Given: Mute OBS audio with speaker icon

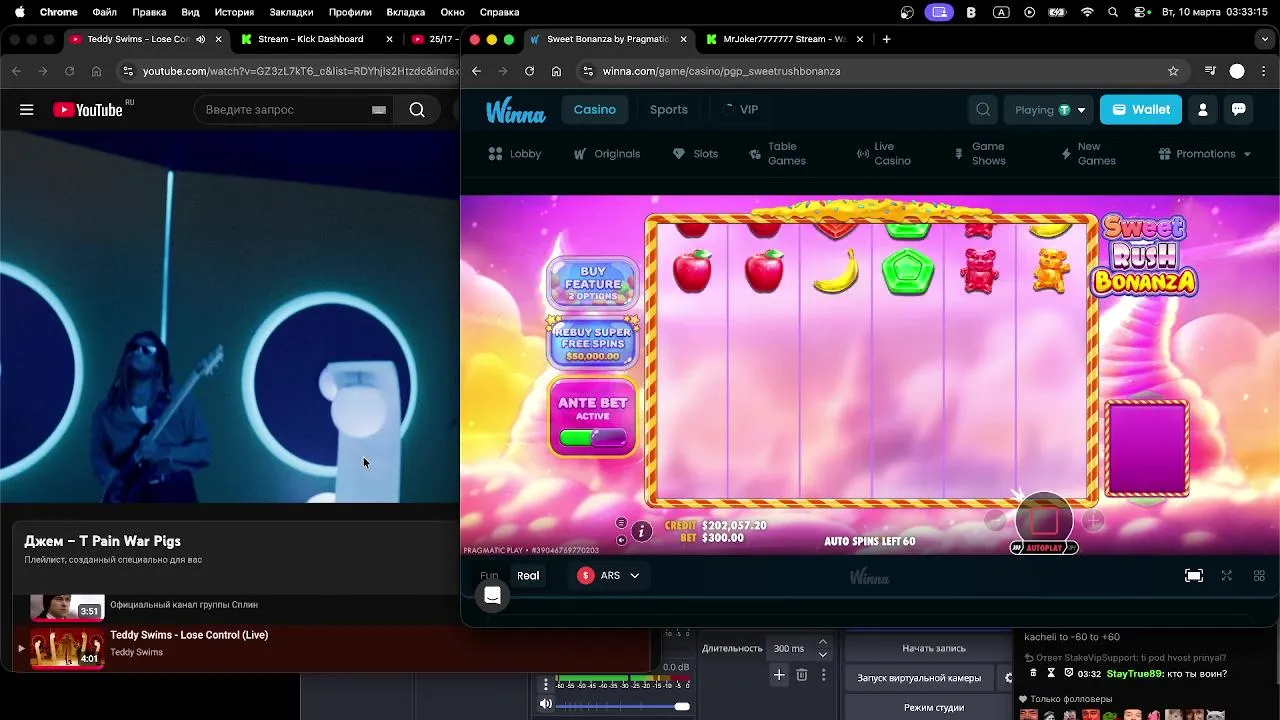Looking at the screenshot, I should click(546, 705).
